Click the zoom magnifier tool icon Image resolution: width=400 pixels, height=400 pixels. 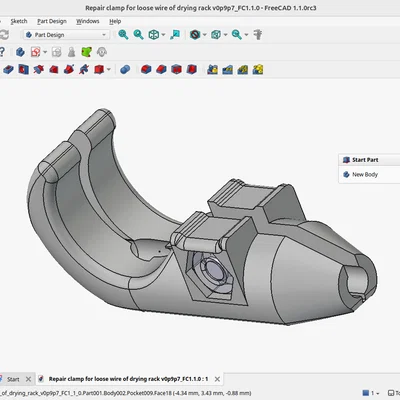(x=237, y=35)
